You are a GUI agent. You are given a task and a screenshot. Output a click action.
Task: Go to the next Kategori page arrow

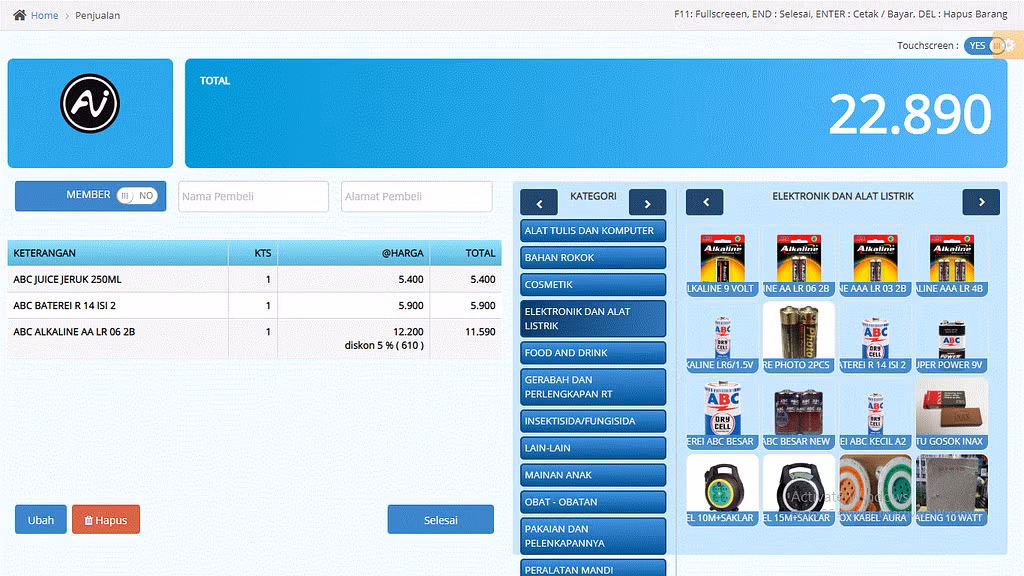(x=647, y=203)
